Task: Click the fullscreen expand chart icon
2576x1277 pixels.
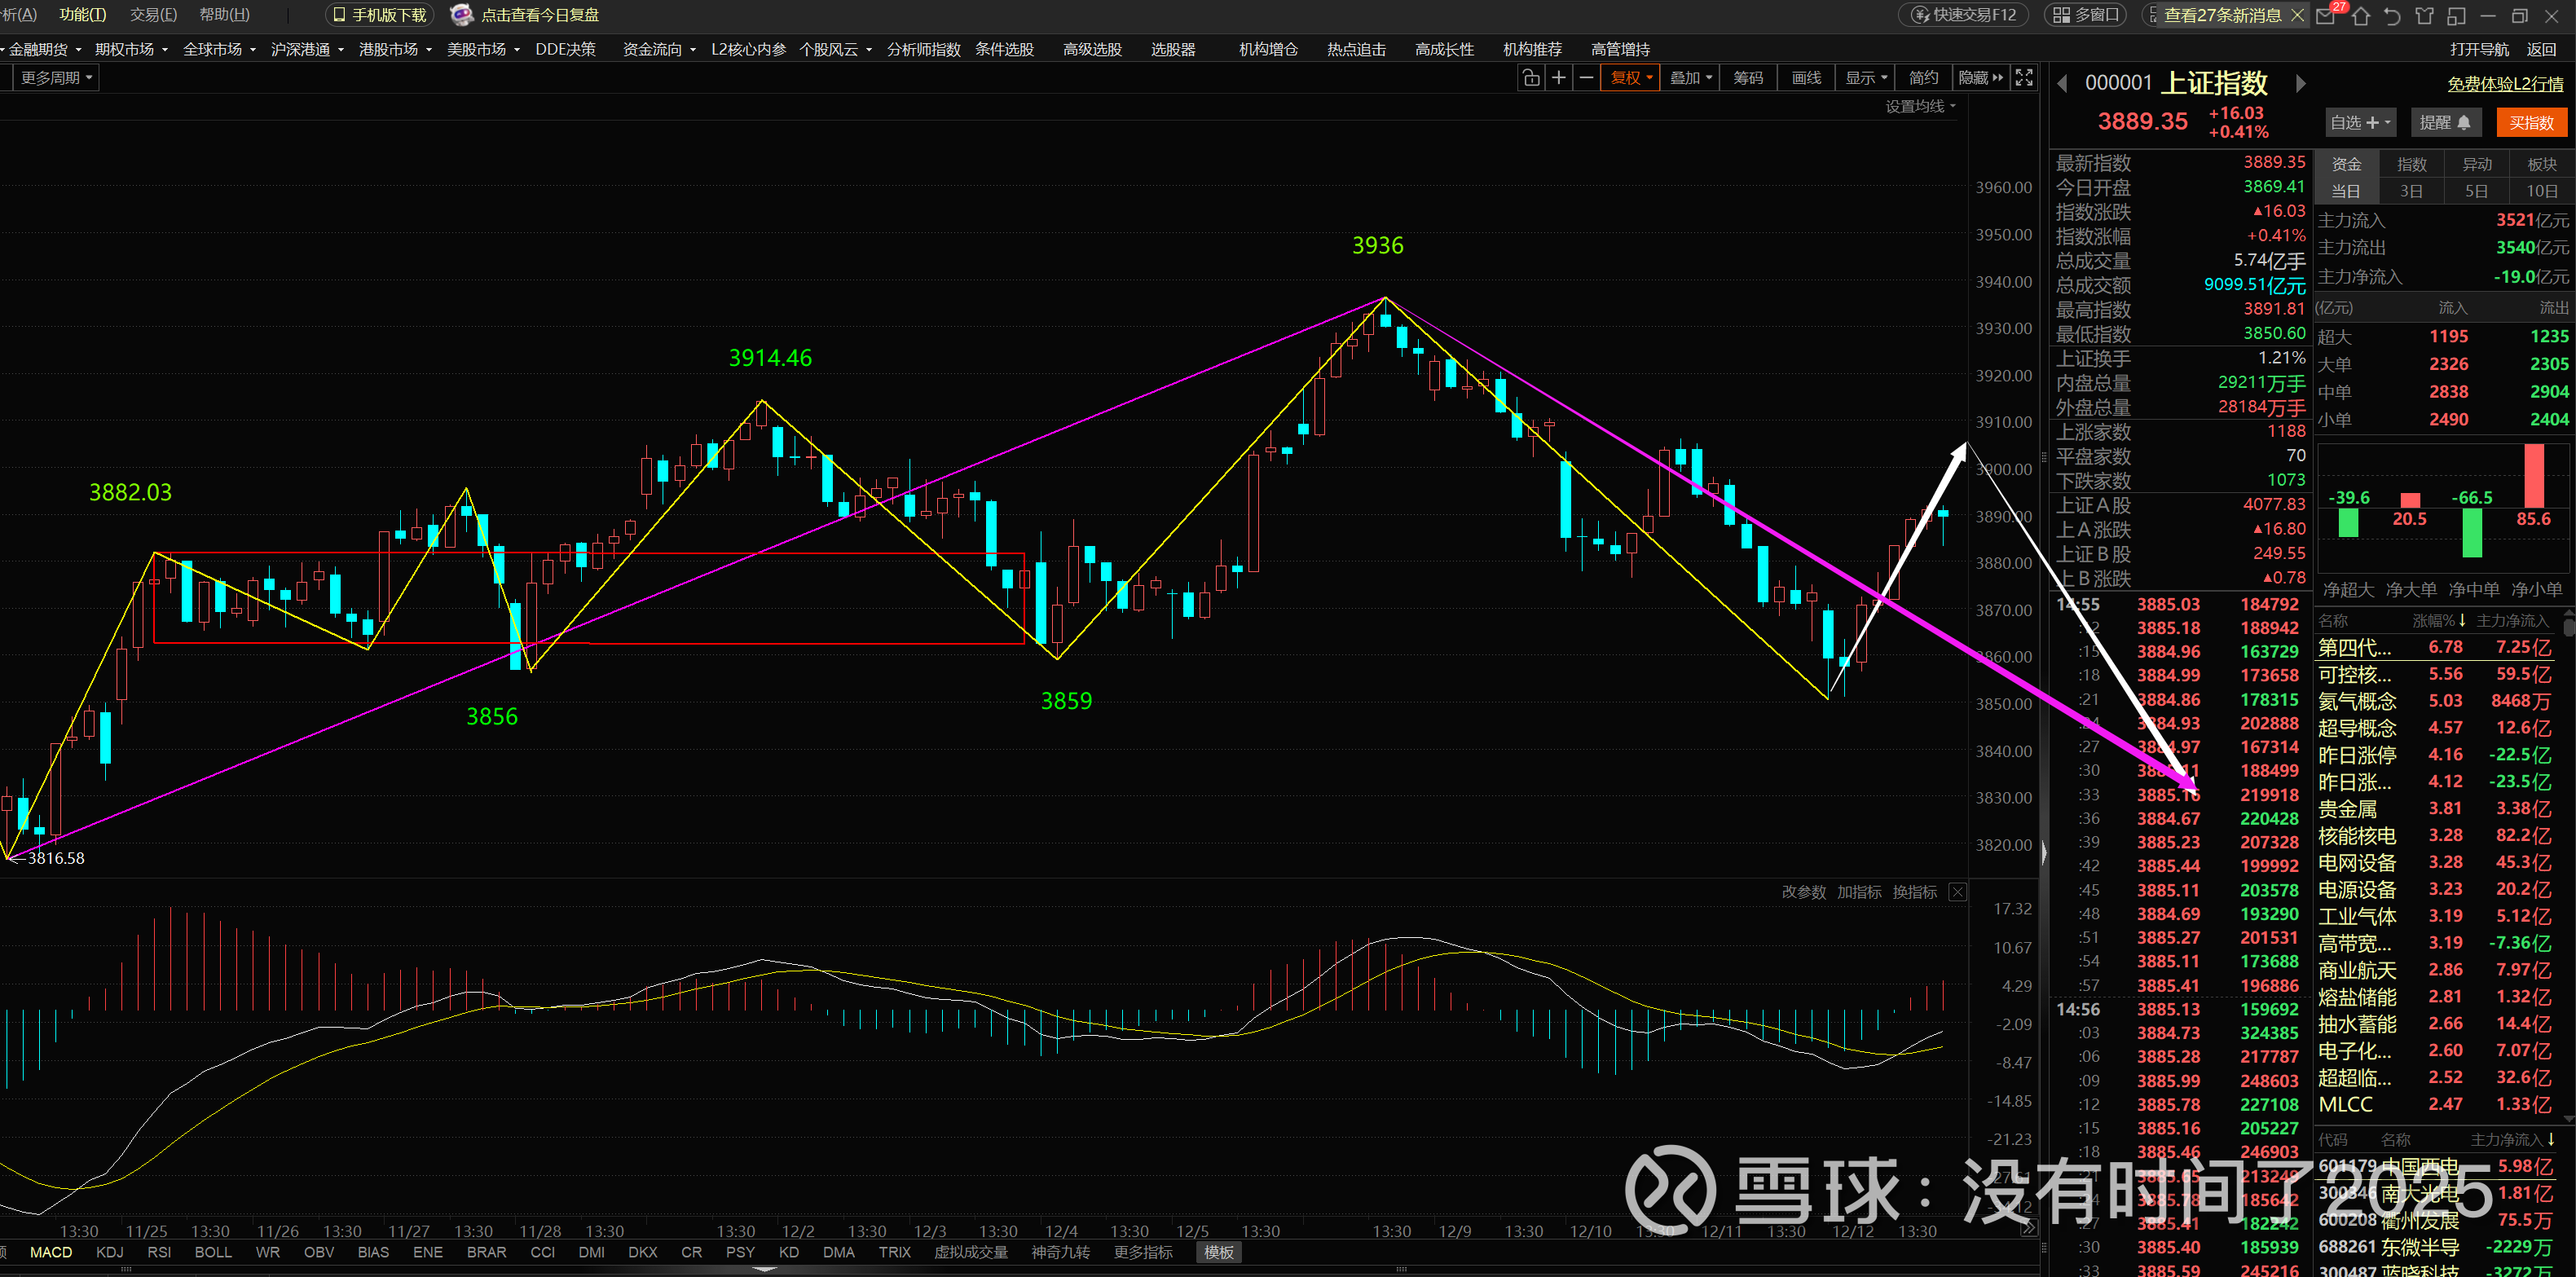Action: pos(2024,78)
